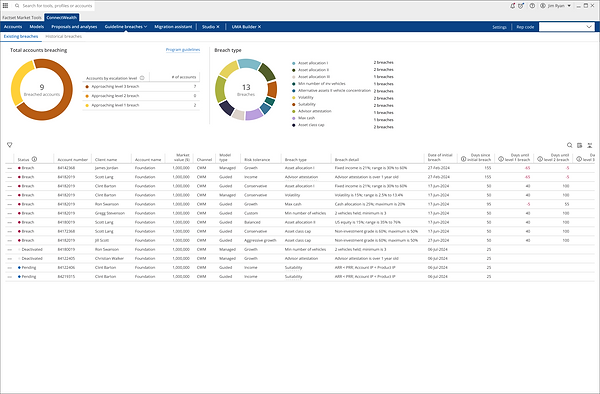Image resolution: width=600 pixels, height=394 pixels.
Task: Switch to Models tab
Action: [x=37, y=27]
